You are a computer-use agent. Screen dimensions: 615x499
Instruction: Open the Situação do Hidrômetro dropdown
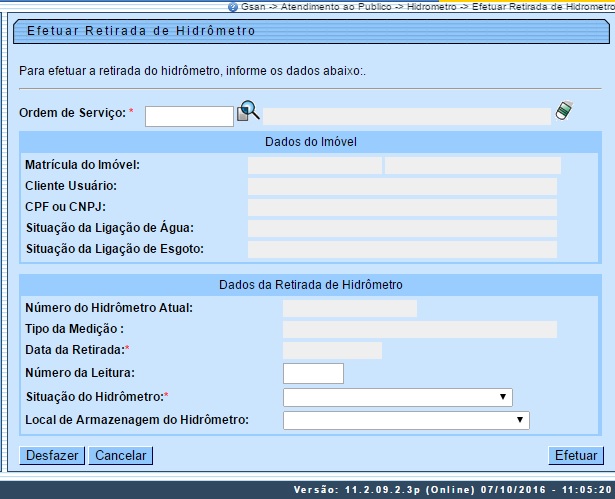(x=397, y=397)
